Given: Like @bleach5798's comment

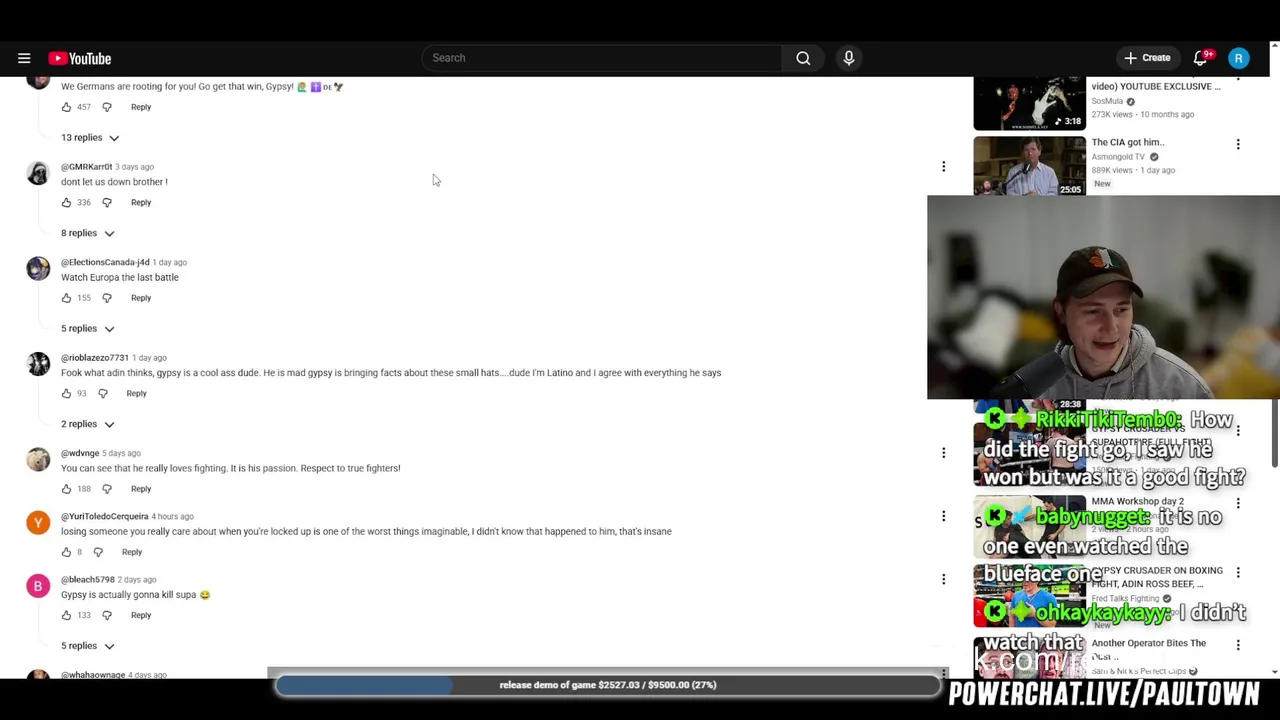Looking at the screenshot, I should [x=66, y=615].
